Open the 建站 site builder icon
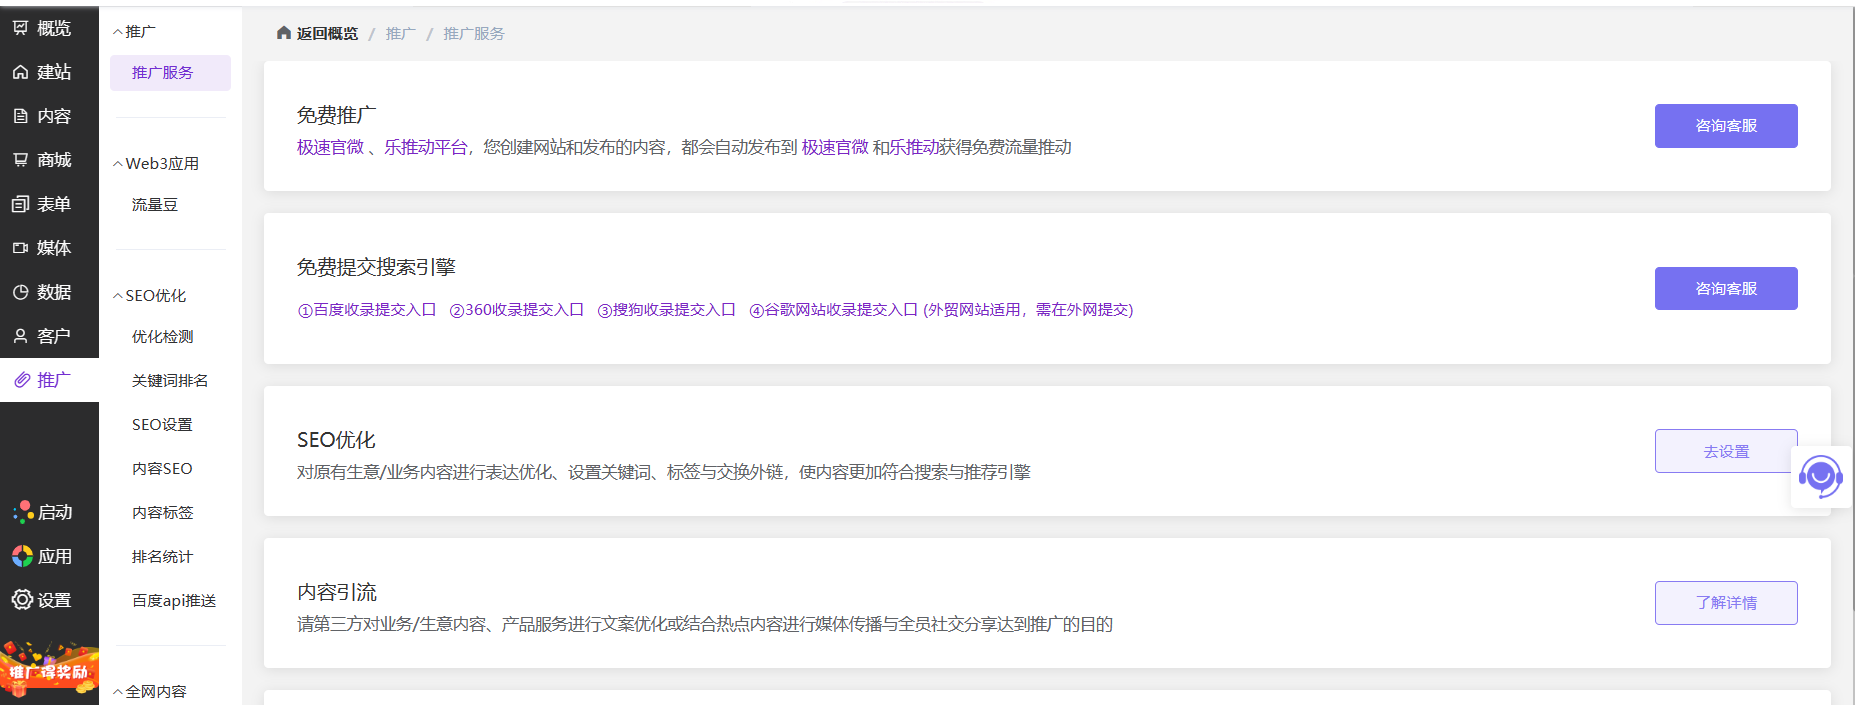This screenshot has height=705, width=1855. (20, 72)
